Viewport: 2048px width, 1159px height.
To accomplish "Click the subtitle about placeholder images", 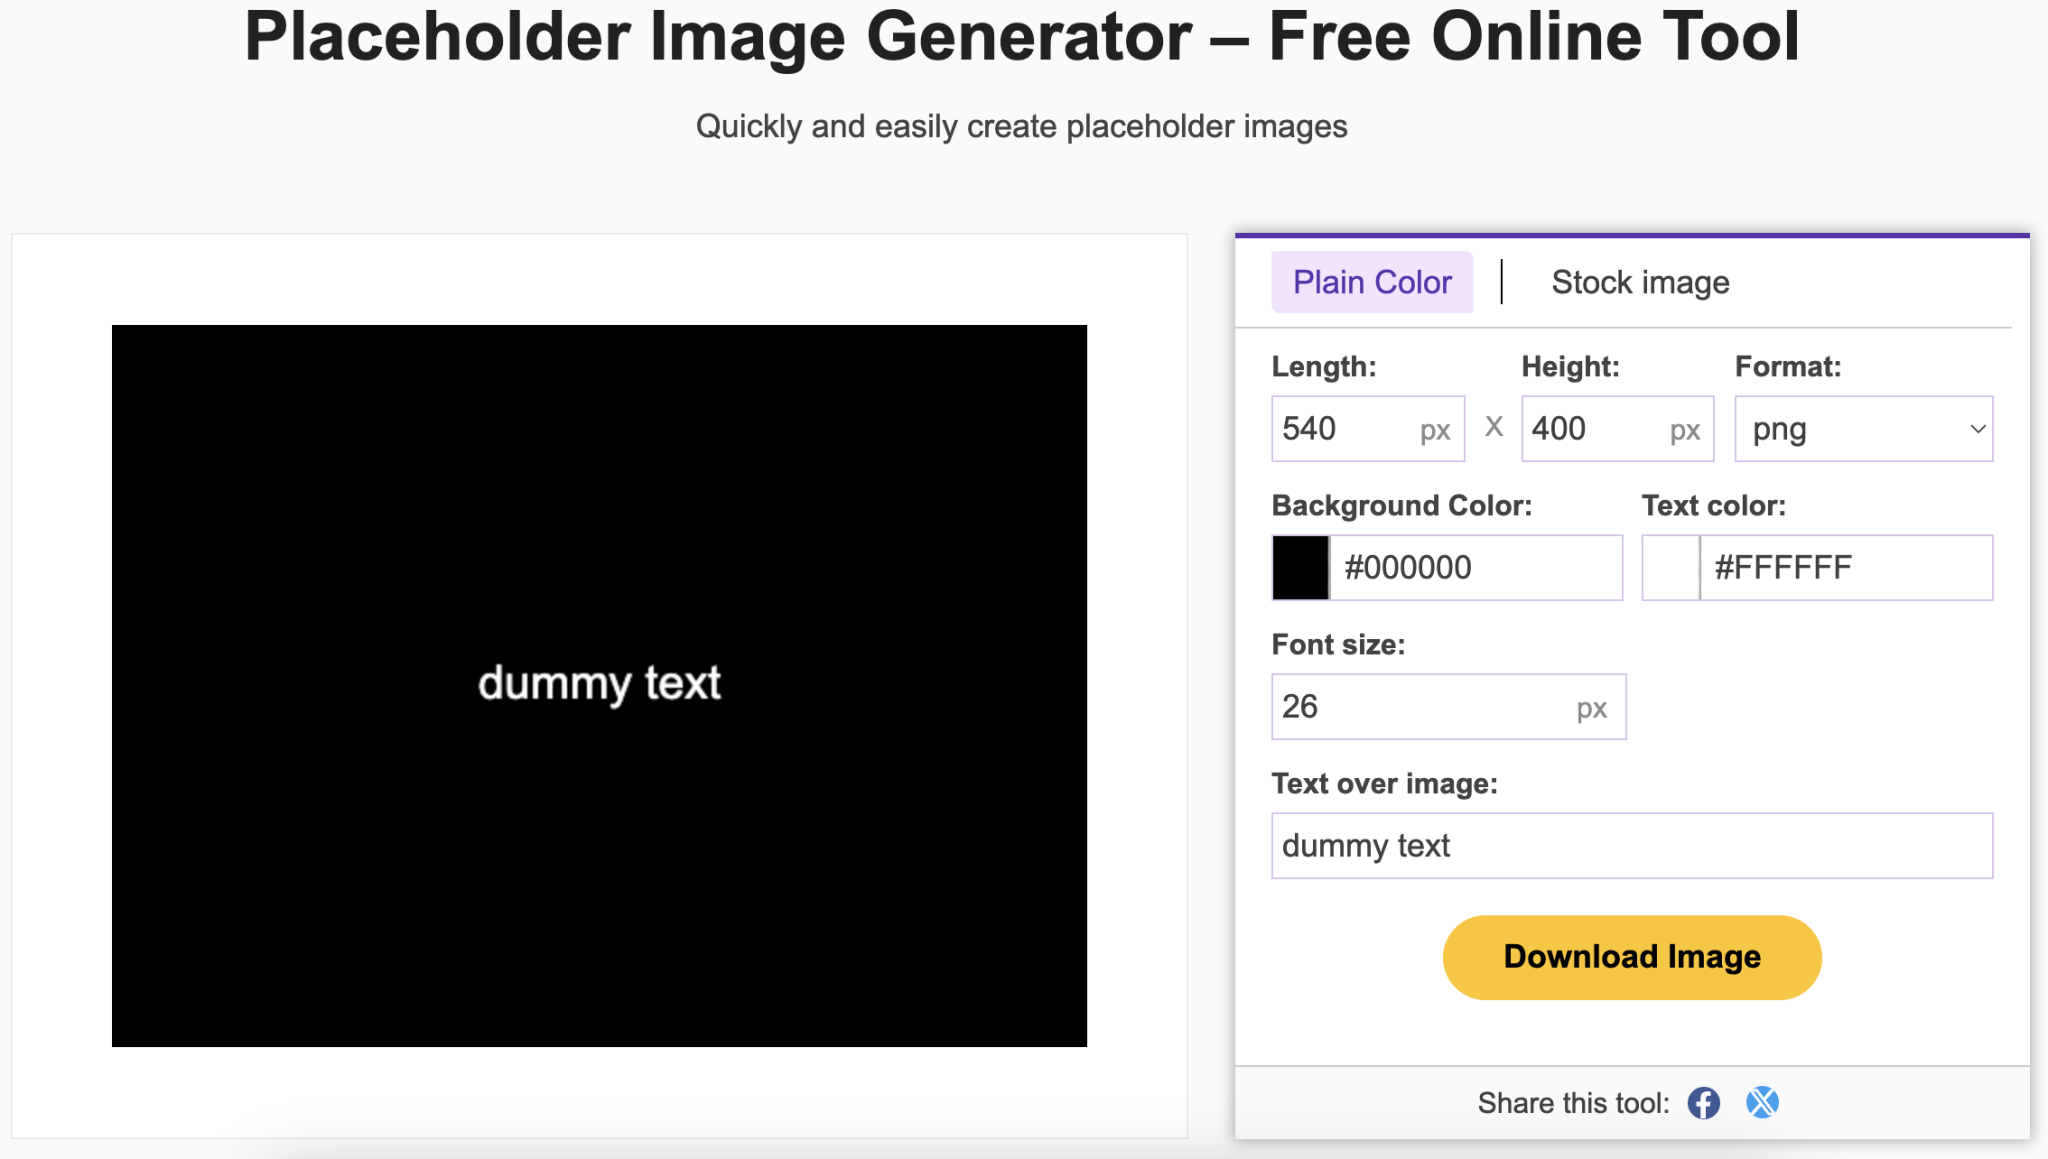I will (x=1023, y=126).
